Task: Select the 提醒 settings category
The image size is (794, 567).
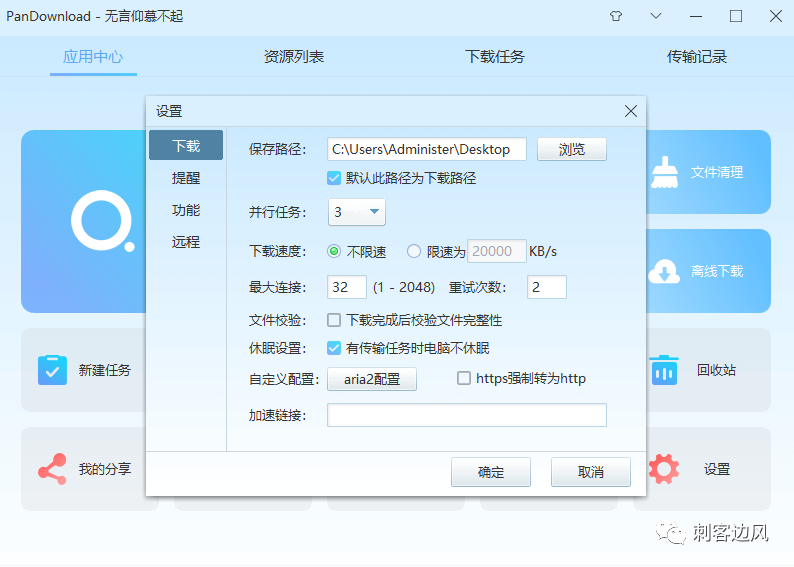Action: pos(186,178)
